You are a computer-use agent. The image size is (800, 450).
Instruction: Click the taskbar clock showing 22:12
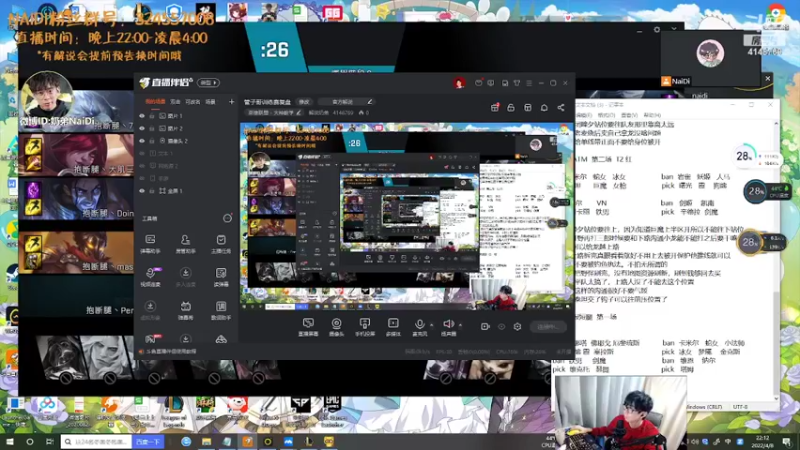pyautogui.click(x=762, y=441)
